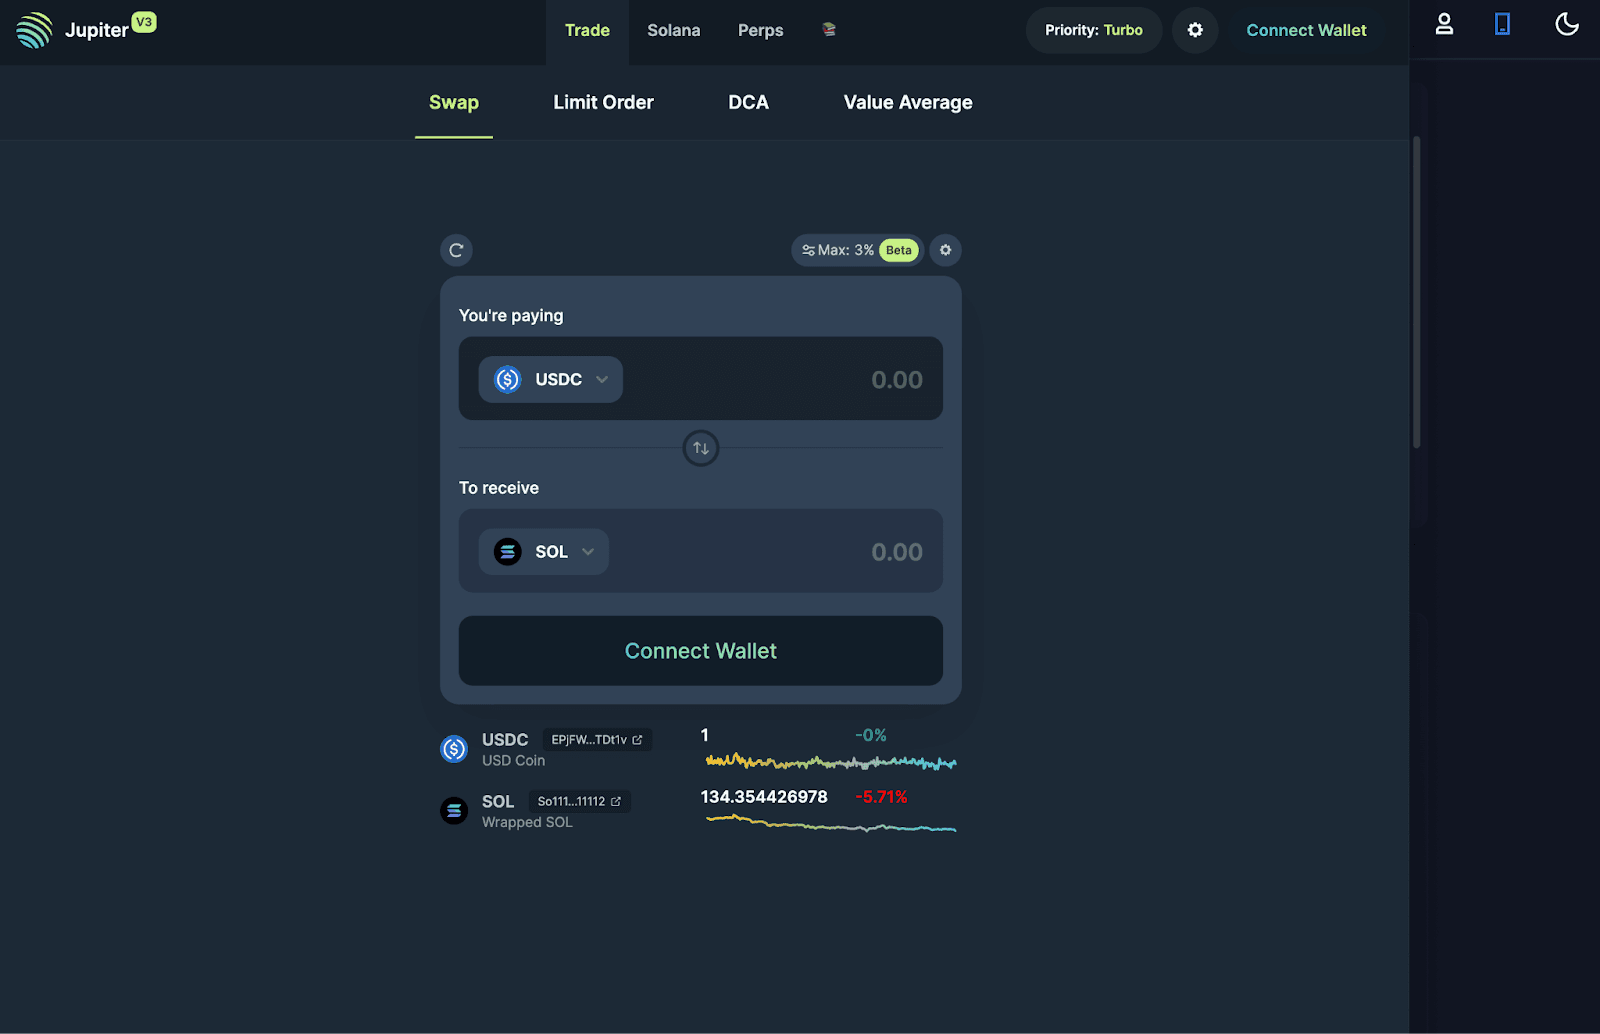1600x1034 pixels.
Task: Click the small icon next to Perps
Action: click(829, 30)
